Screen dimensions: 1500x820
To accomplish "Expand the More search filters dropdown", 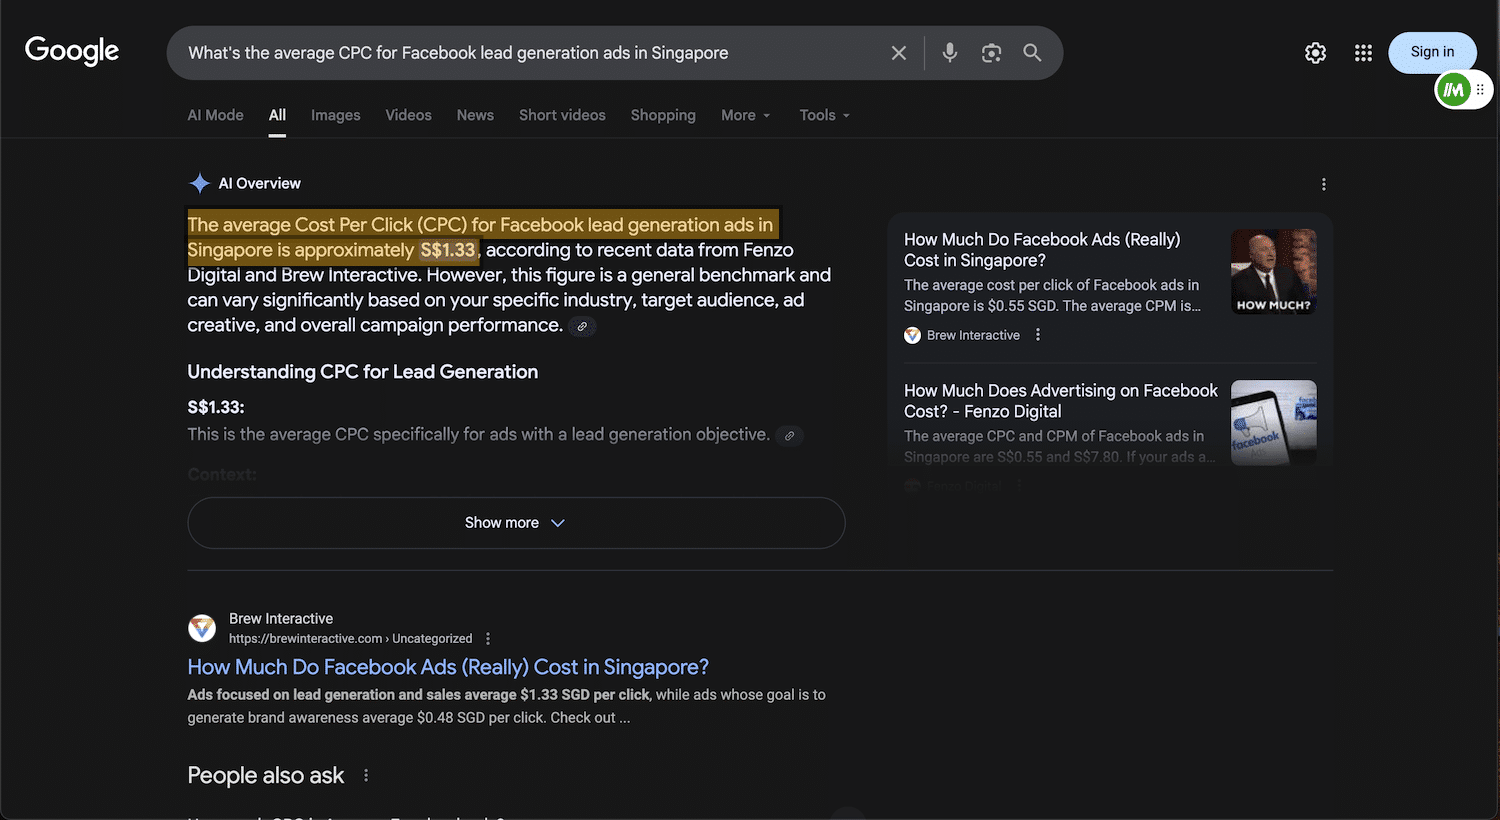I will 745,115.
